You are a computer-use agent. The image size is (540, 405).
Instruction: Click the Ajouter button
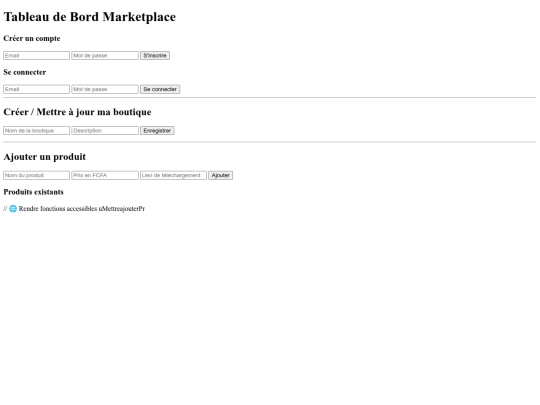click(220, 175)
